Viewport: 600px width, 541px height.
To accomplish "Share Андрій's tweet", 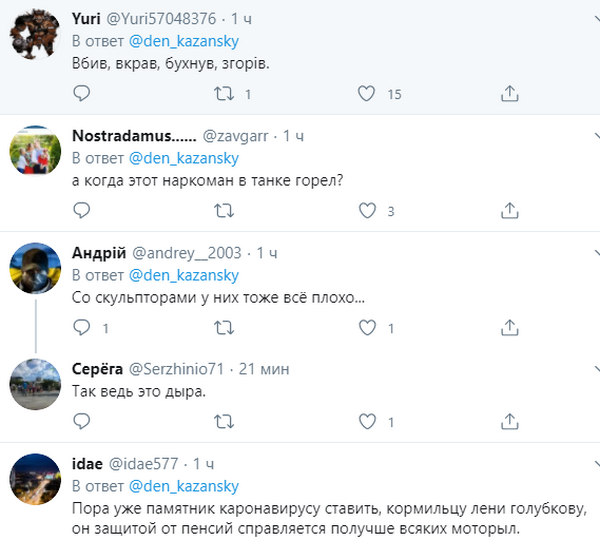I will 509,328.
